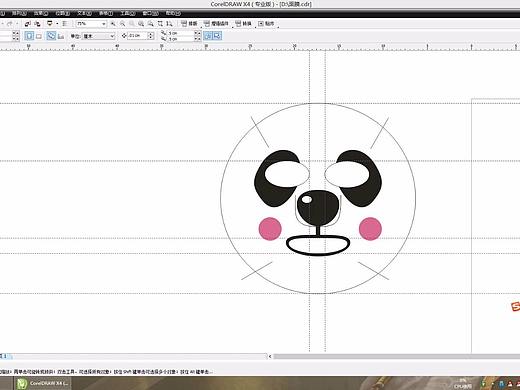520x390 pixels.
Task: Click the application launcher icon
Action: [x=50, y=24]
